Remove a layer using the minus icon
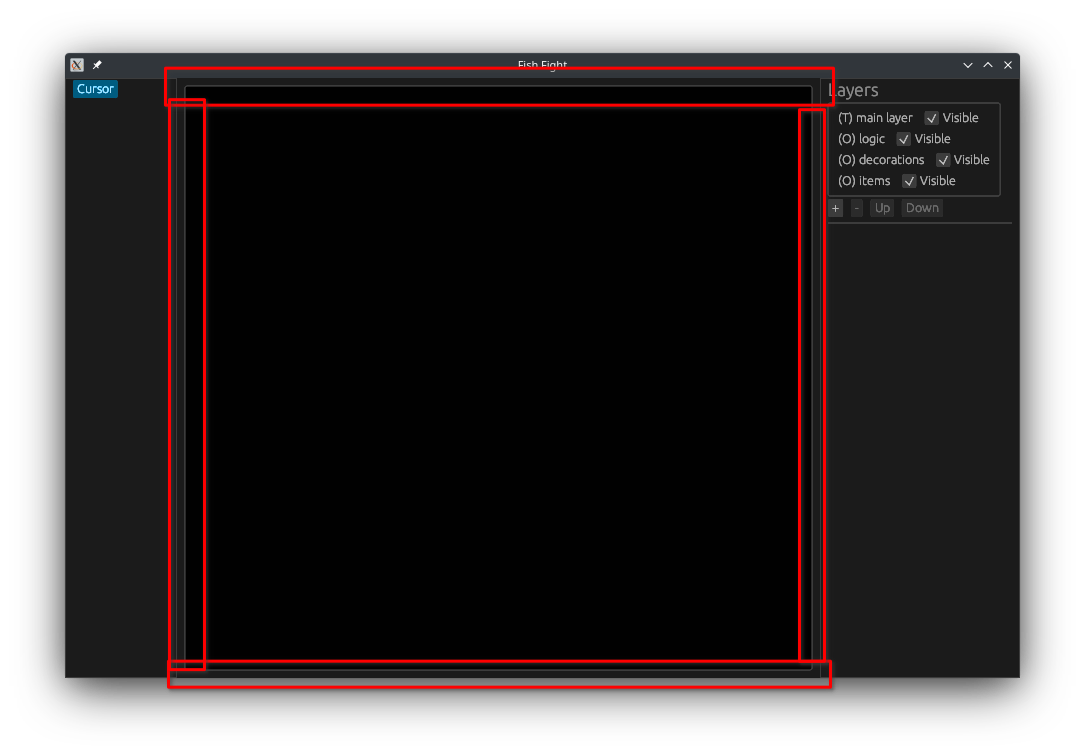Viewport: 1085px width, 755px height. point(856,208)
